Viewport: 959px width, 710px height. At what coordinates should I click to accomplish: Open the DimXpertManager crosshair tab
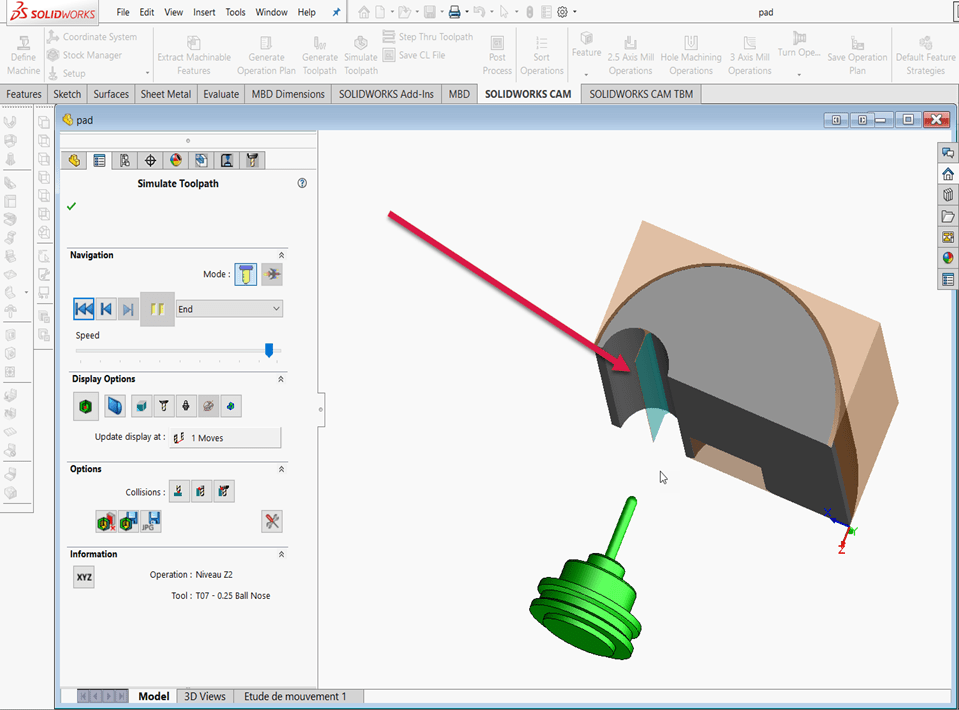(x=150, y=160)
